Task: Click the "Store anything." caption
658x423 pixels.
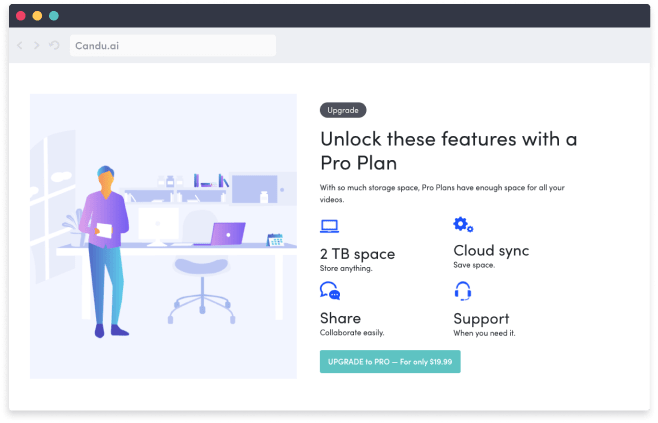Action: click(346, 268)
